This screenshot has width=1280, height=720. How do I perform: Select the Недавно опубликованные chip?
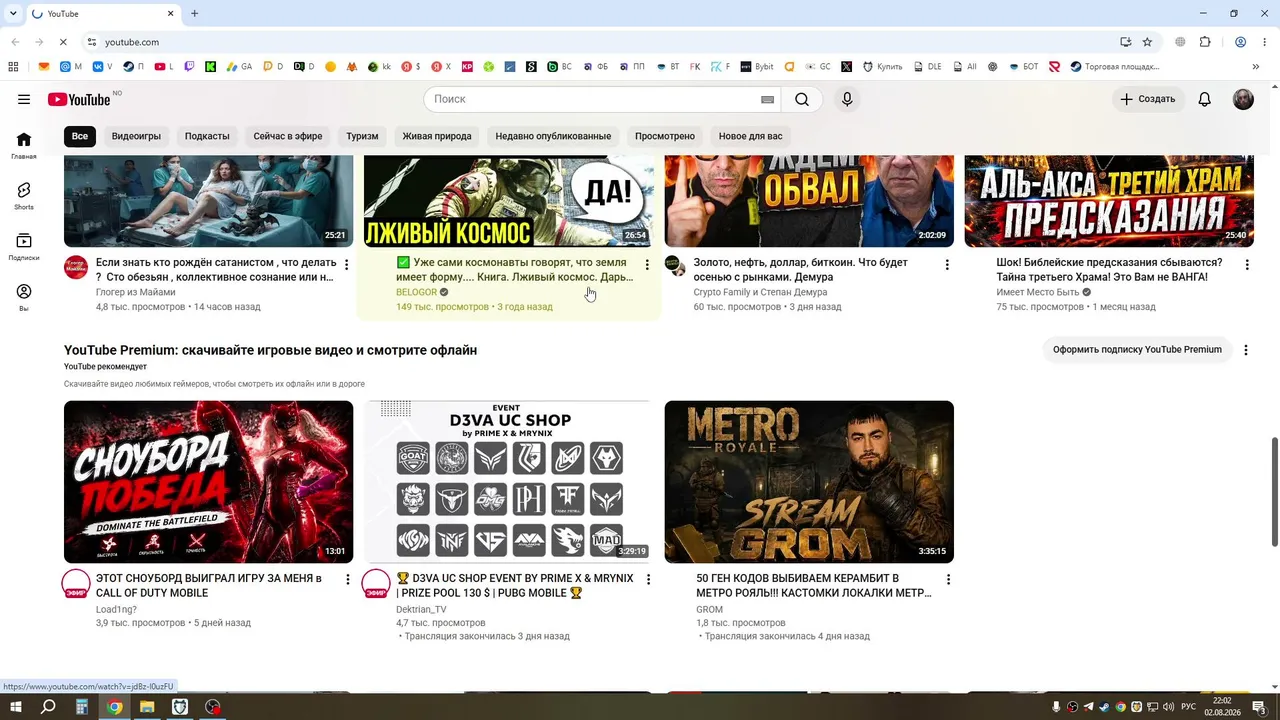click(x=553, y=136)
